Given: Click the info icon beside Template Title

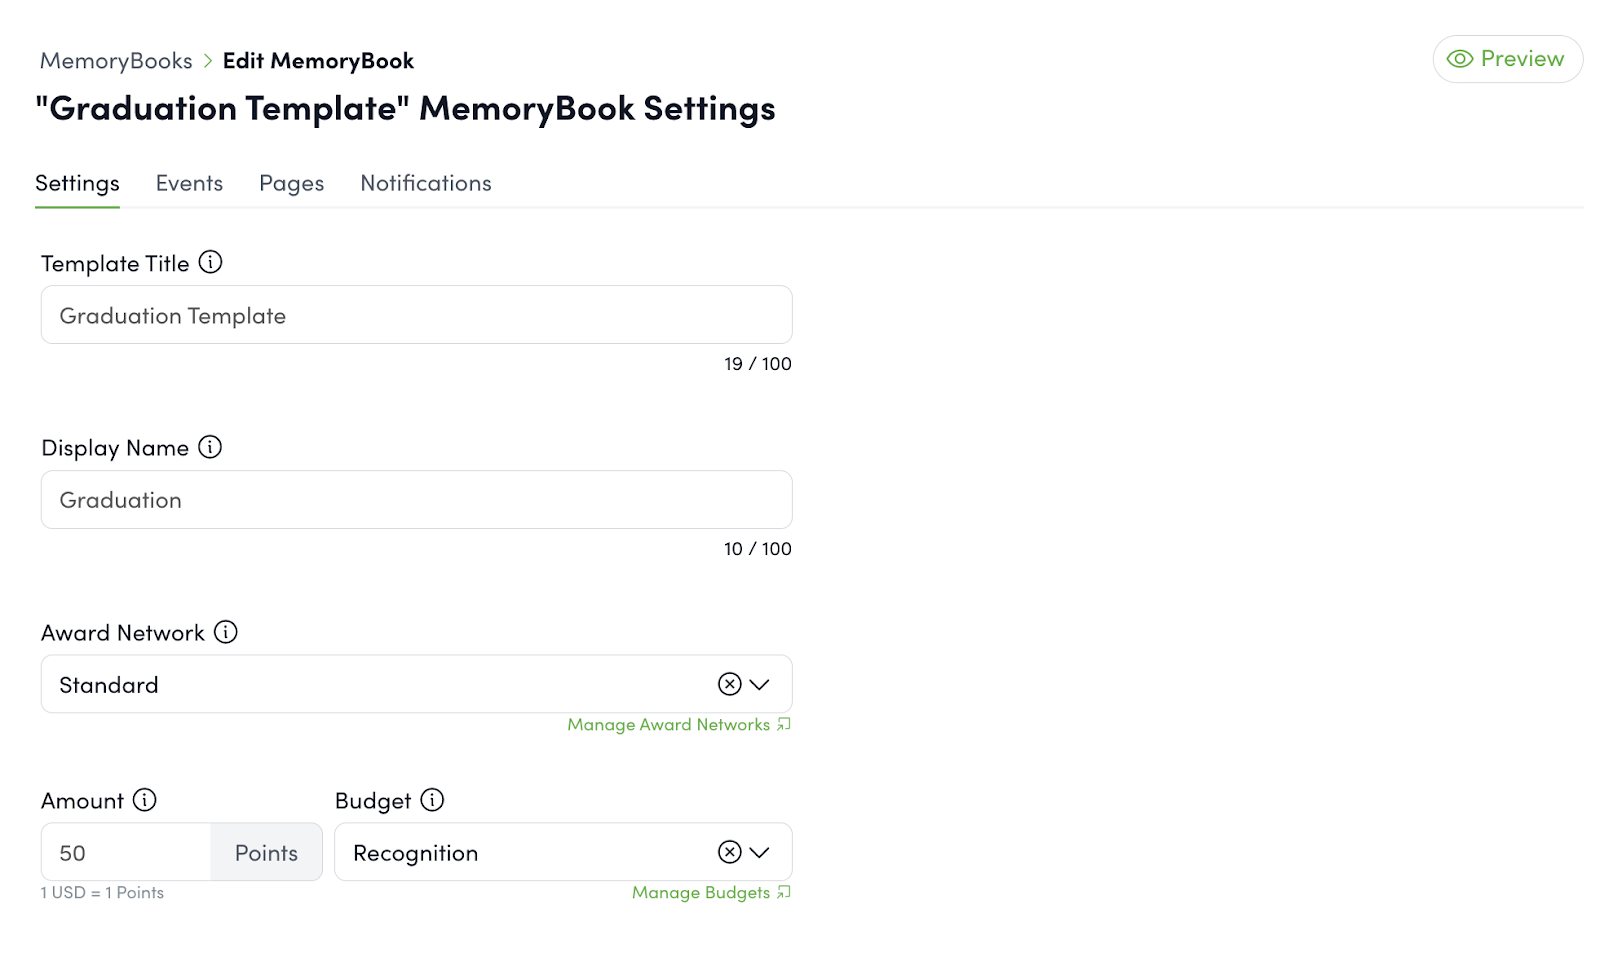Looking at the screenshot, I should pos(210,263).
